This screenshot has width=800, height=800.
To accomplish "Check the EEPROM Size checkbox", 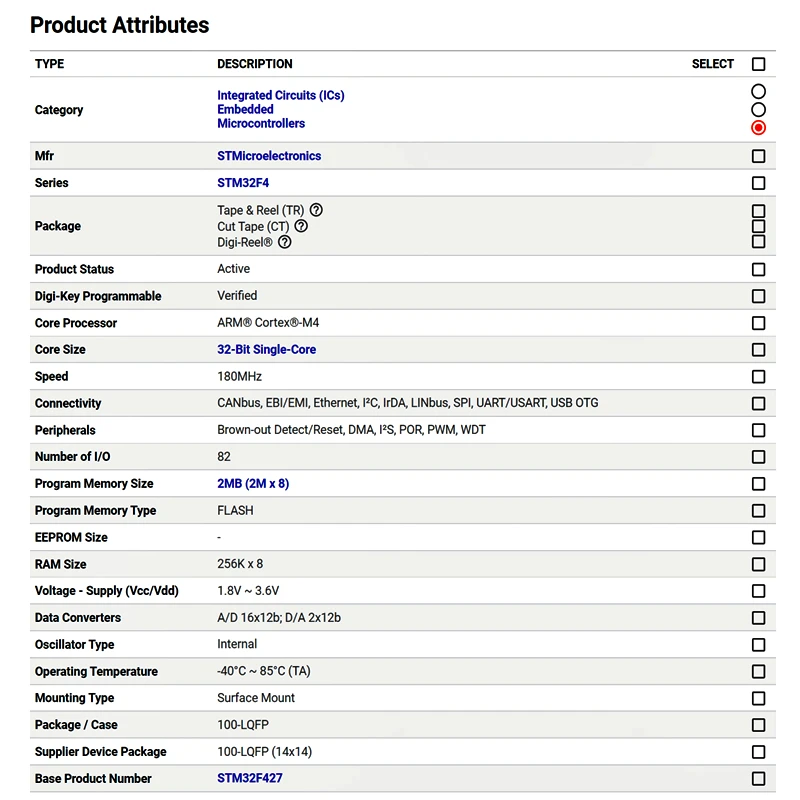I will [759, 537].
